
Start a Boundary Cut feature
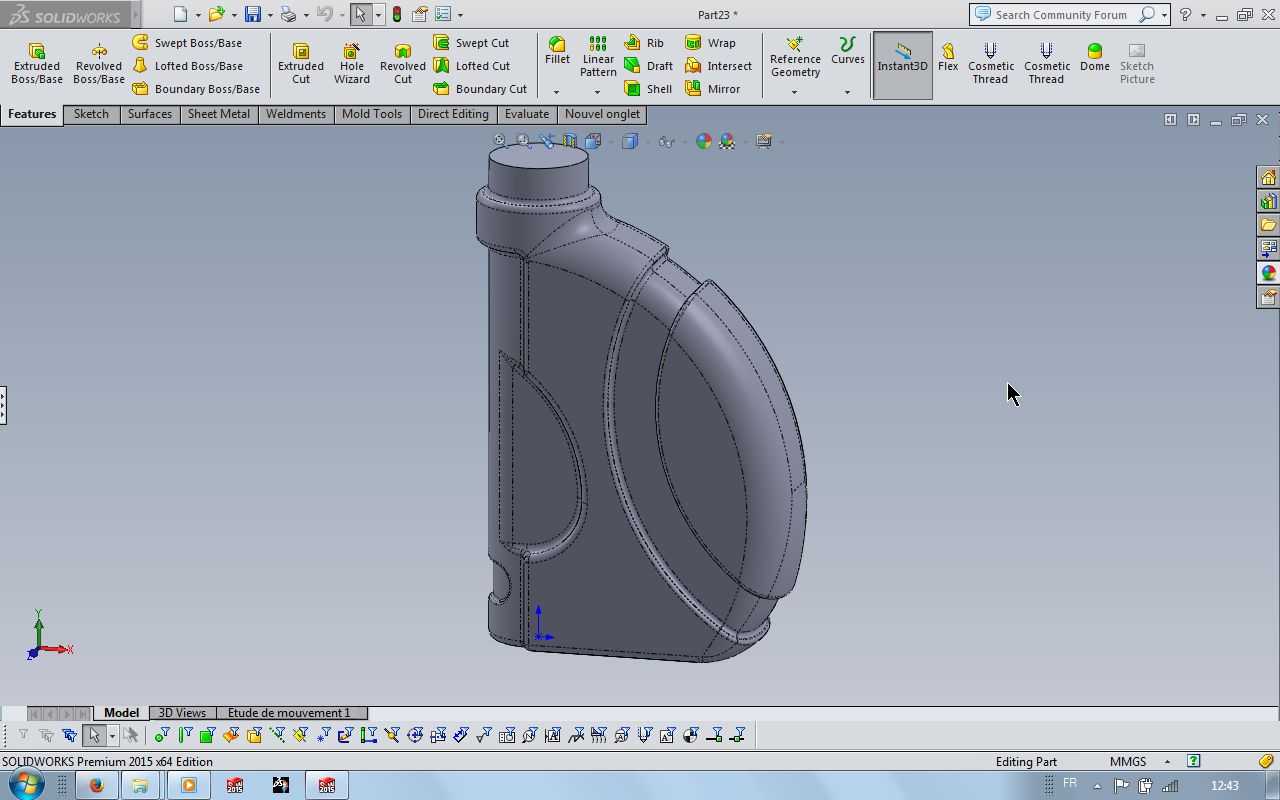point(480,89)
